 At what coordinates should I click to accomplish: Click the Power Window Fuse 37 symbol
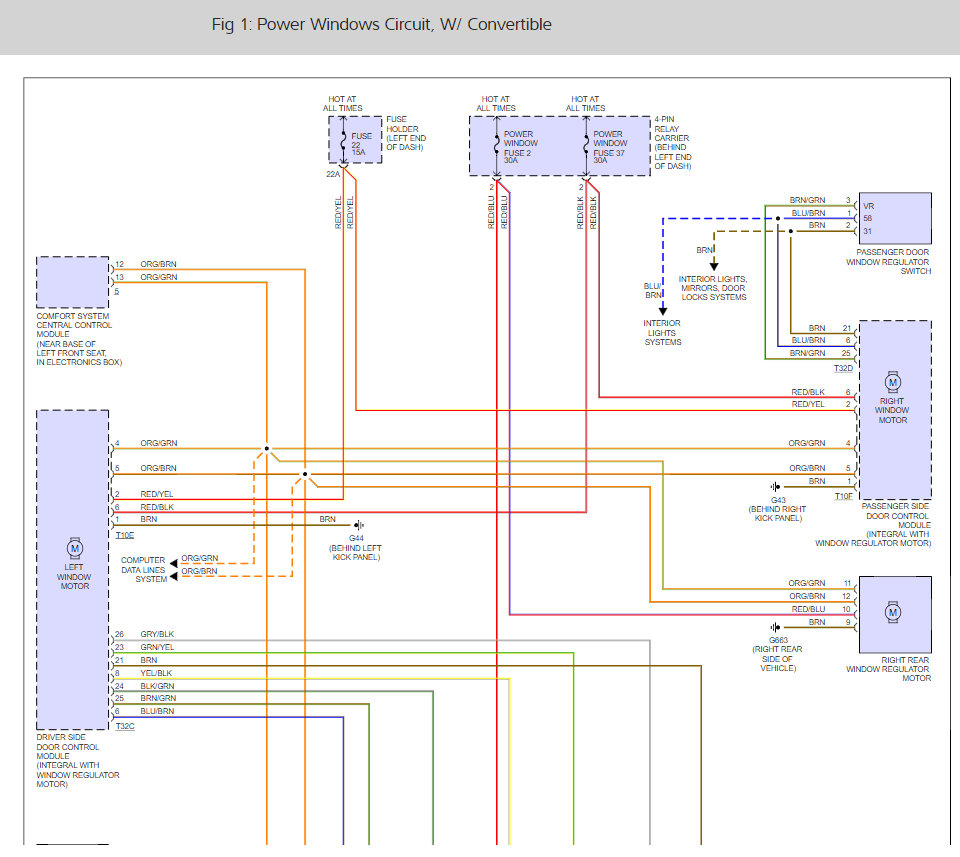point(586,143)
